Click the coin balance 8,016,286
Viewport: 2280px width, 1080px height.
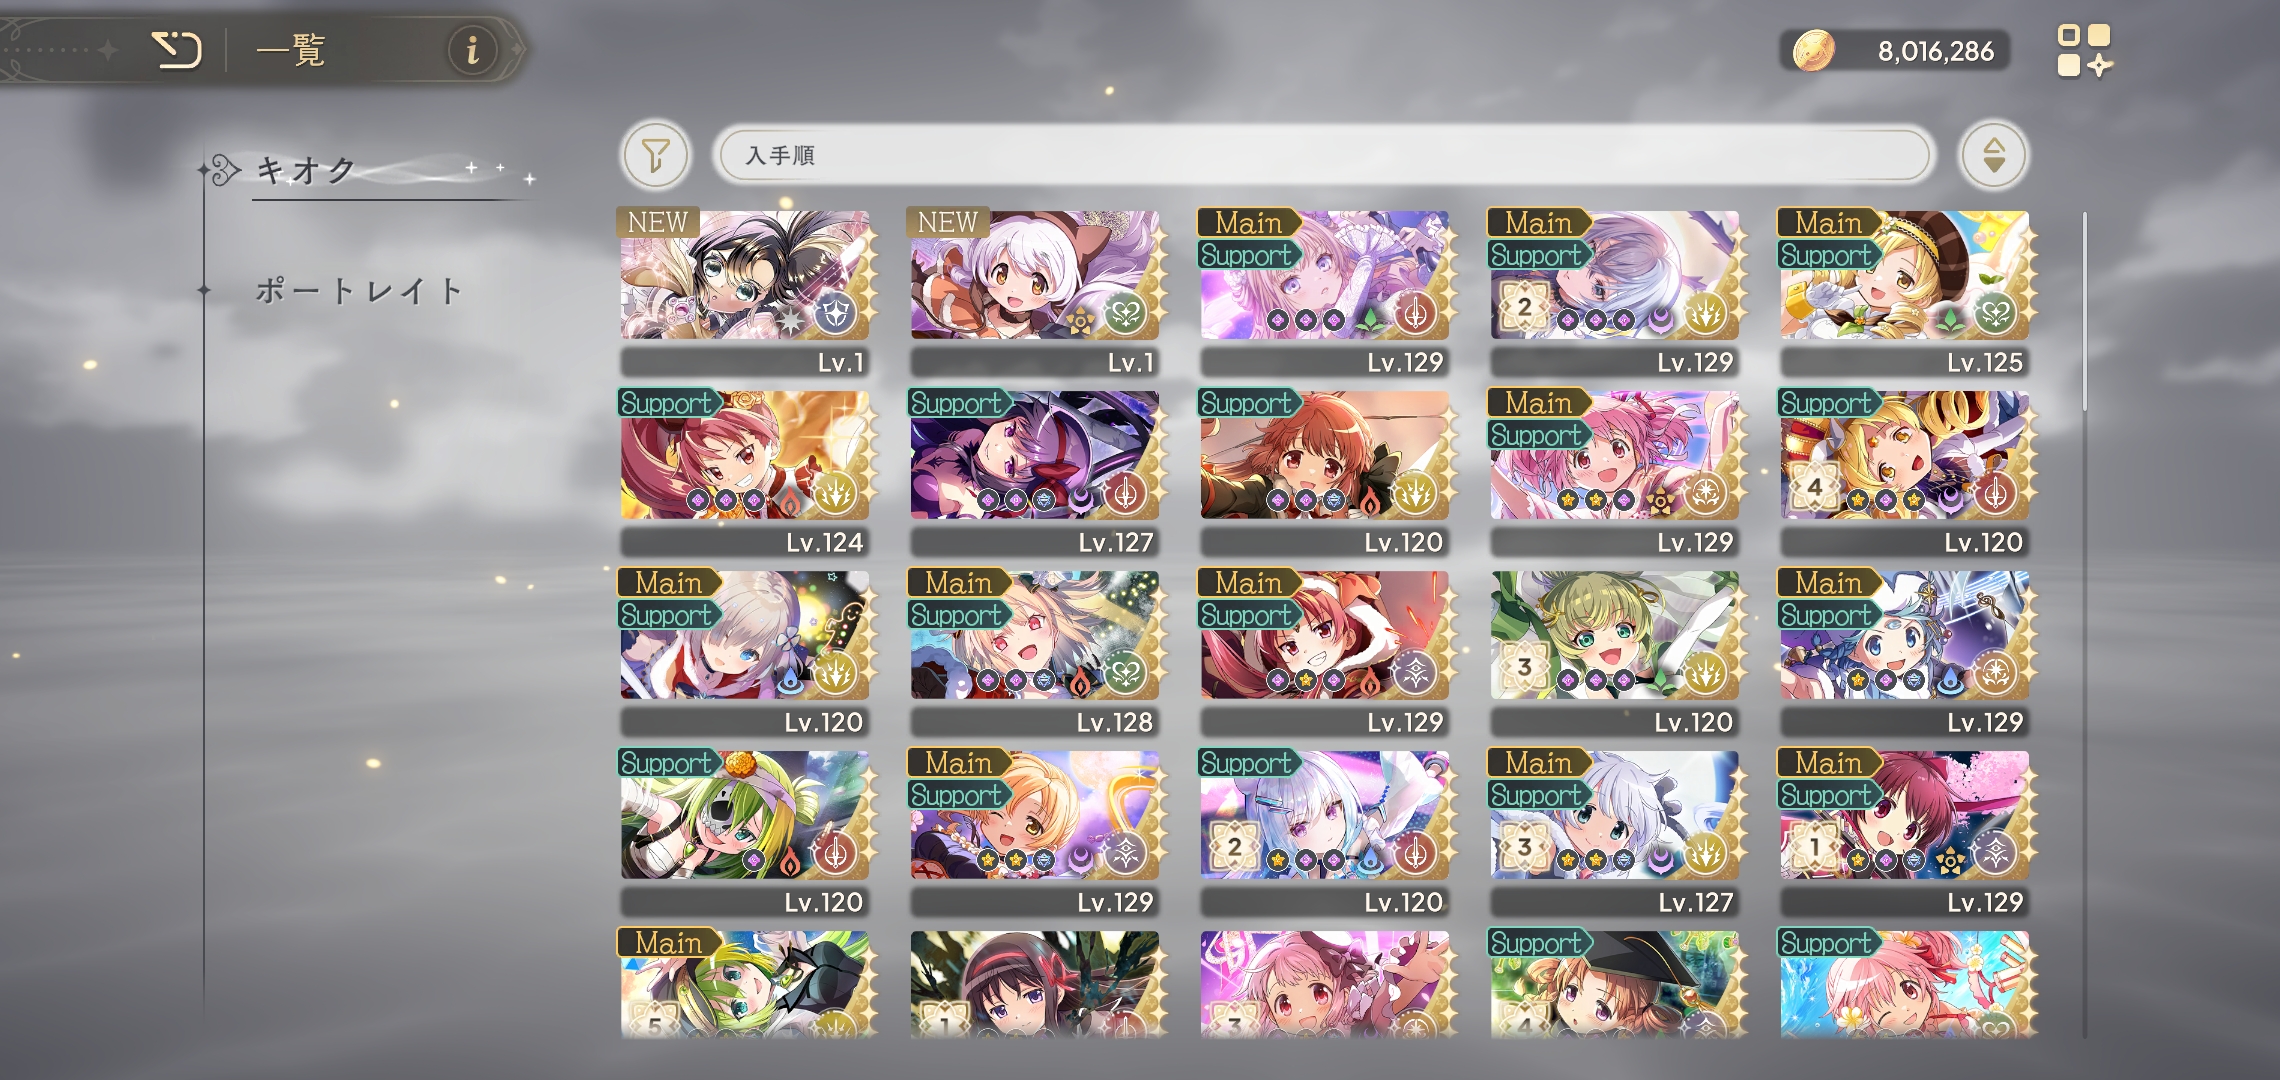coord(1935,51)
